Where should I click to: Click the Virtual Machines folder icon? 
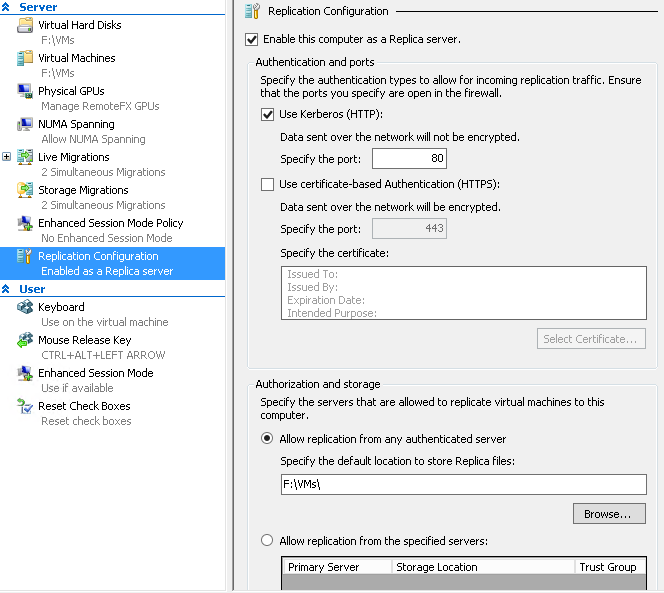coord(25,58)
